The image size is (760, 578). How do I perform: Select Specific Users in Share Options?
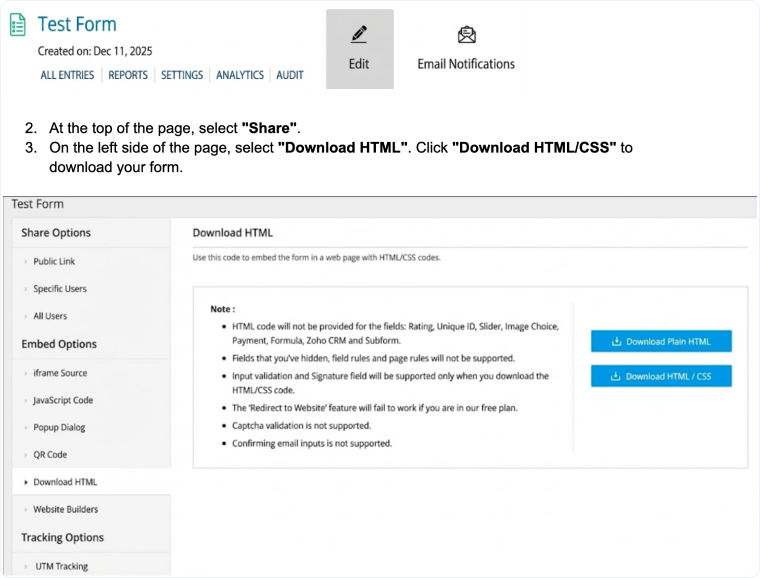pos(60,289)
